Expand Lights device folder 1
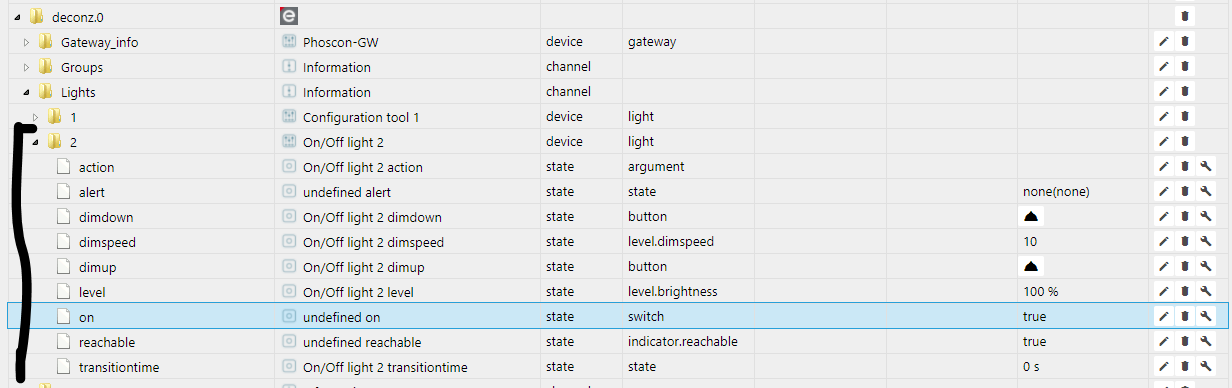The image size is (1232, 388). click(36, 117)
